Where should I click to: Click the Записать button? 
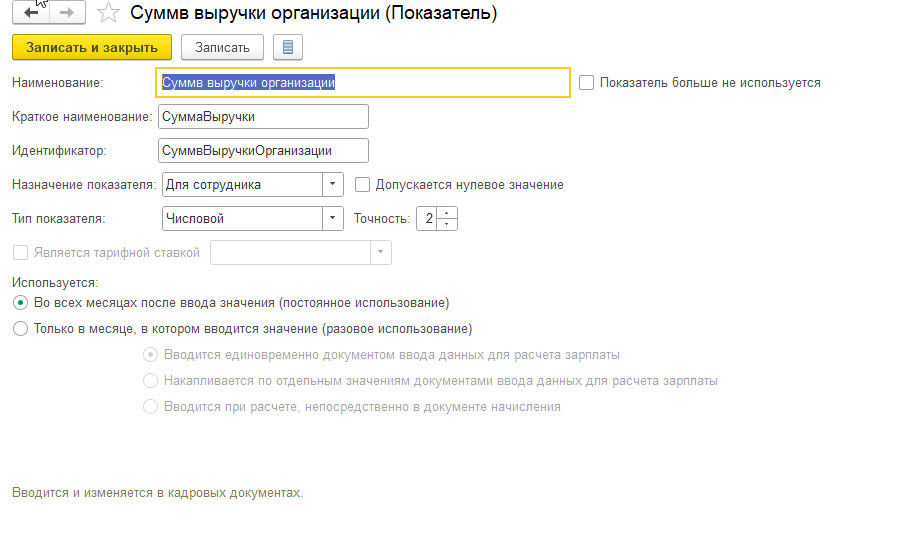tap(222, 47)
